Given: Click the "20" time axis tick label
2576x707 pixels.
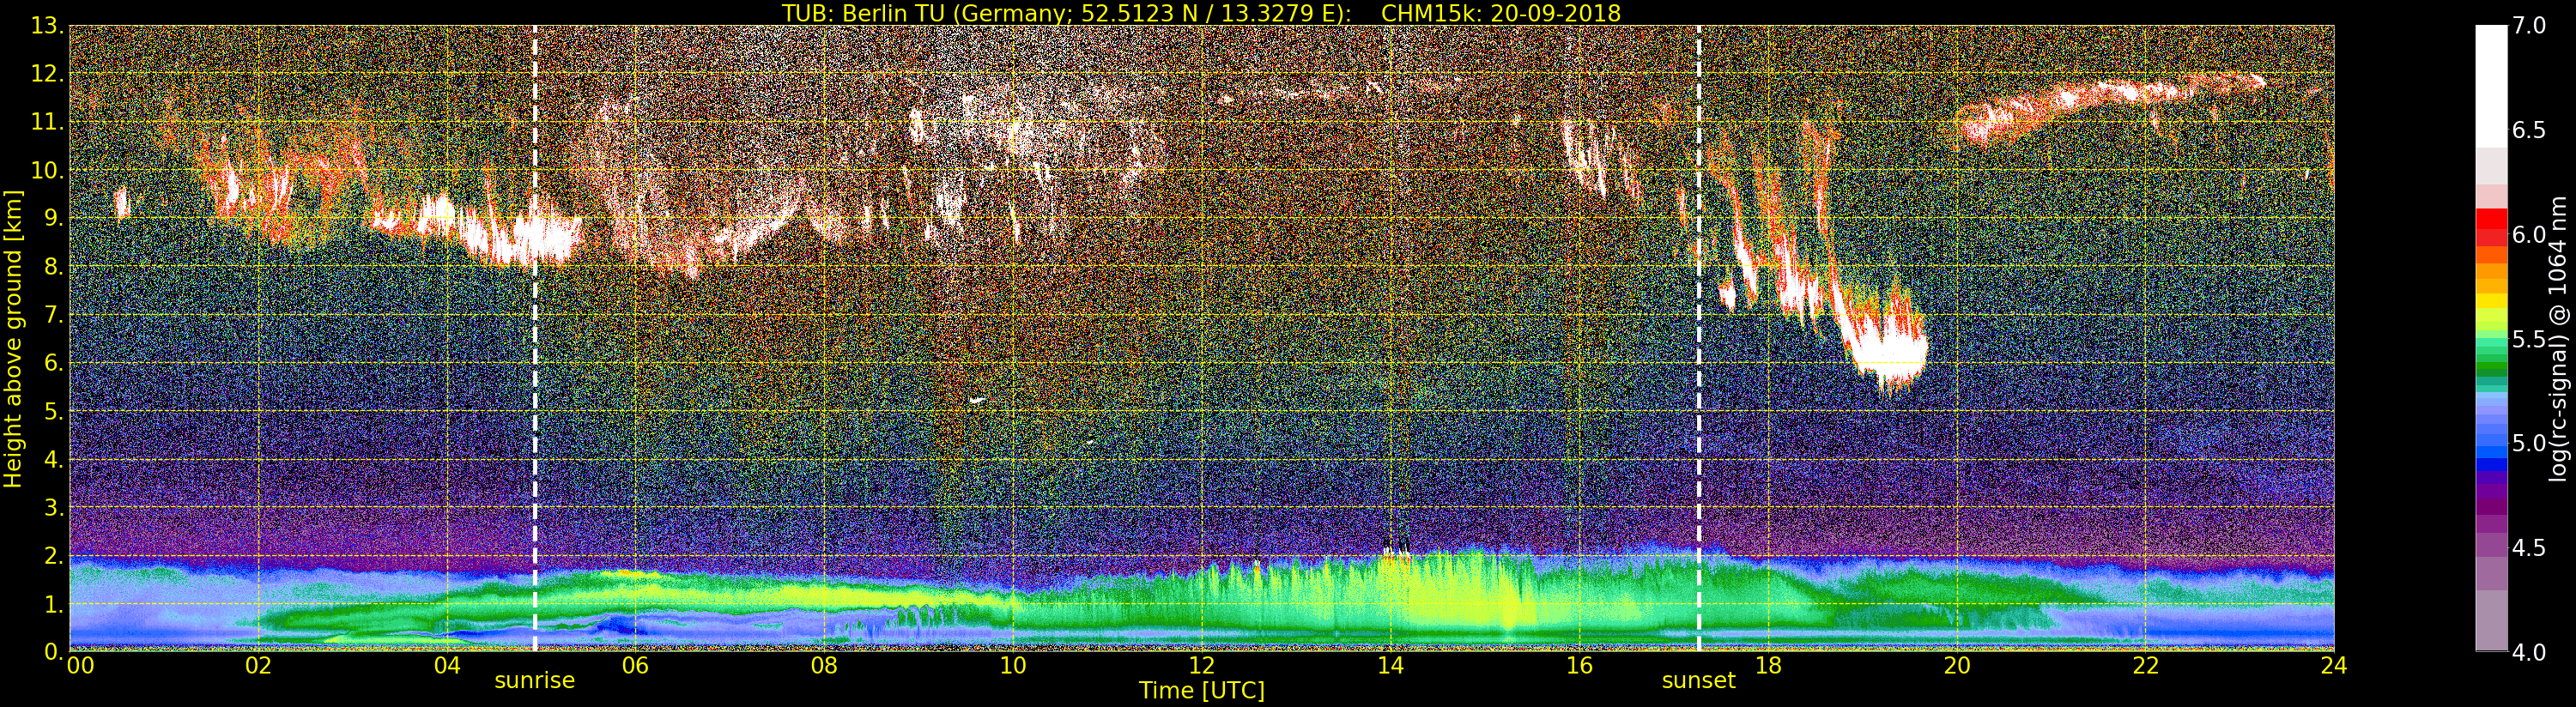Looking at the screenshot, I should coord(1956,666).
